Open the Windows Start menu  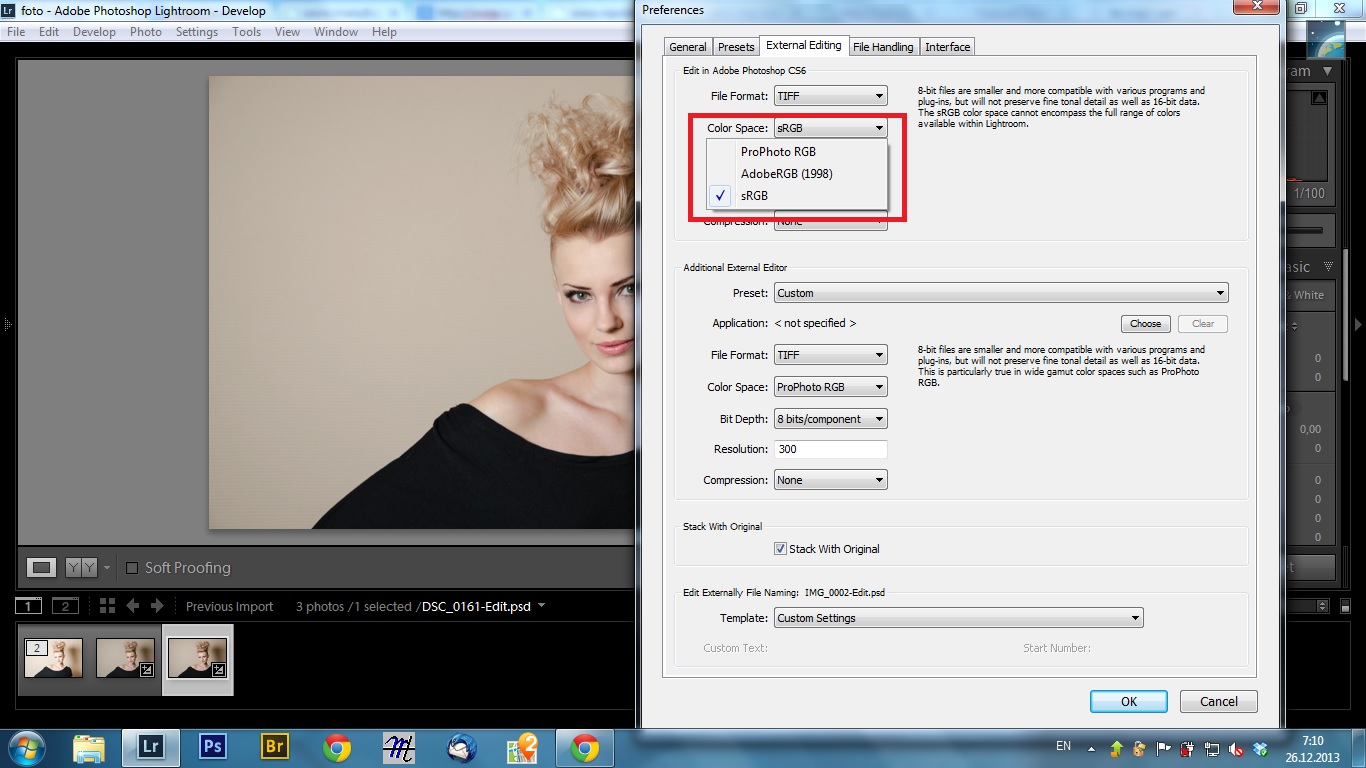pos(25,748)
